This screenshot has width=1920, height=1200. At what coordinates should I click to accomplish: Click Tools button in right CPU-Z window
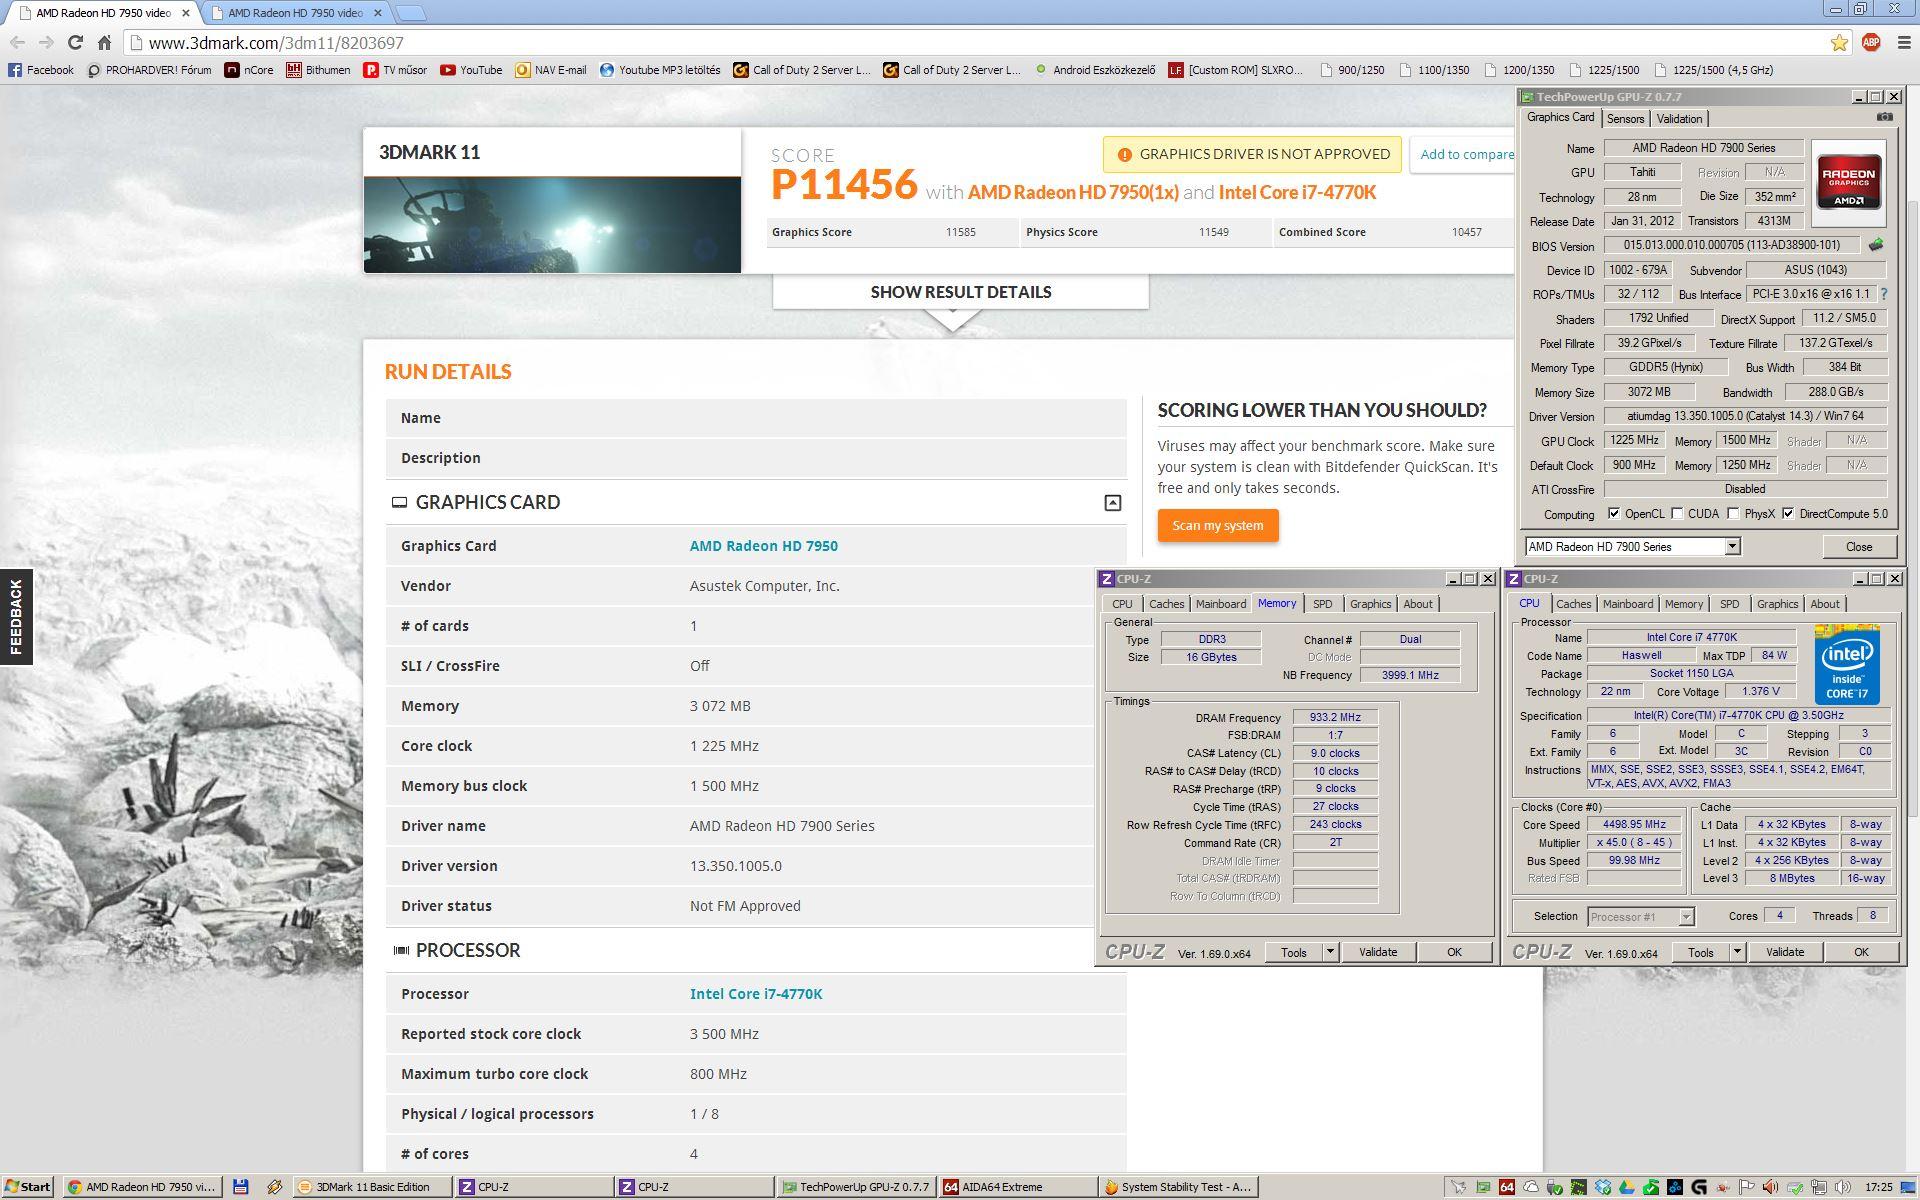pos(1700,952)
